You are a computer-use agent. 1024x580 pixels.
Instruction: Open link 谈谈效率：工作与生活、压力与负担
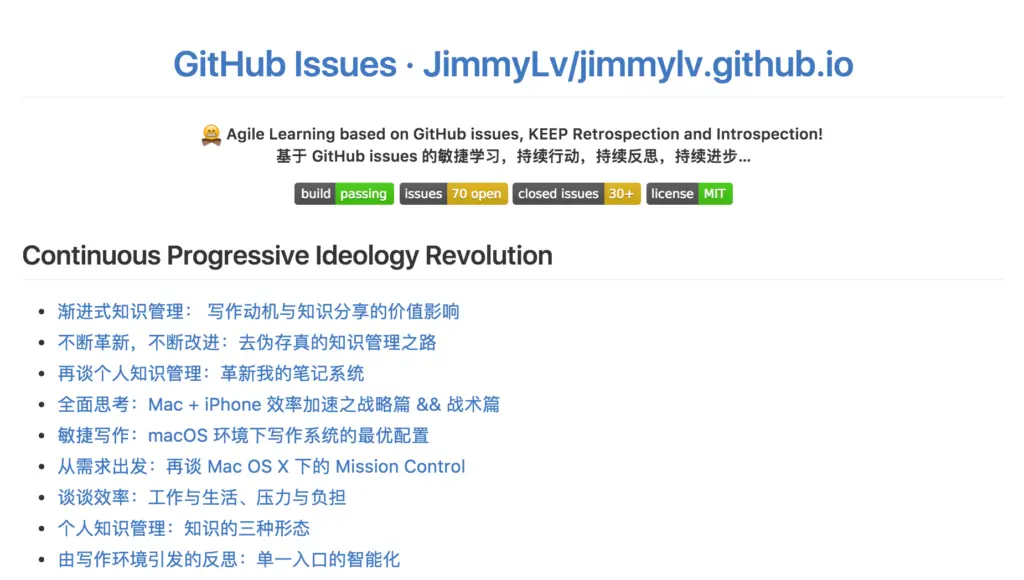coord(202,498)
